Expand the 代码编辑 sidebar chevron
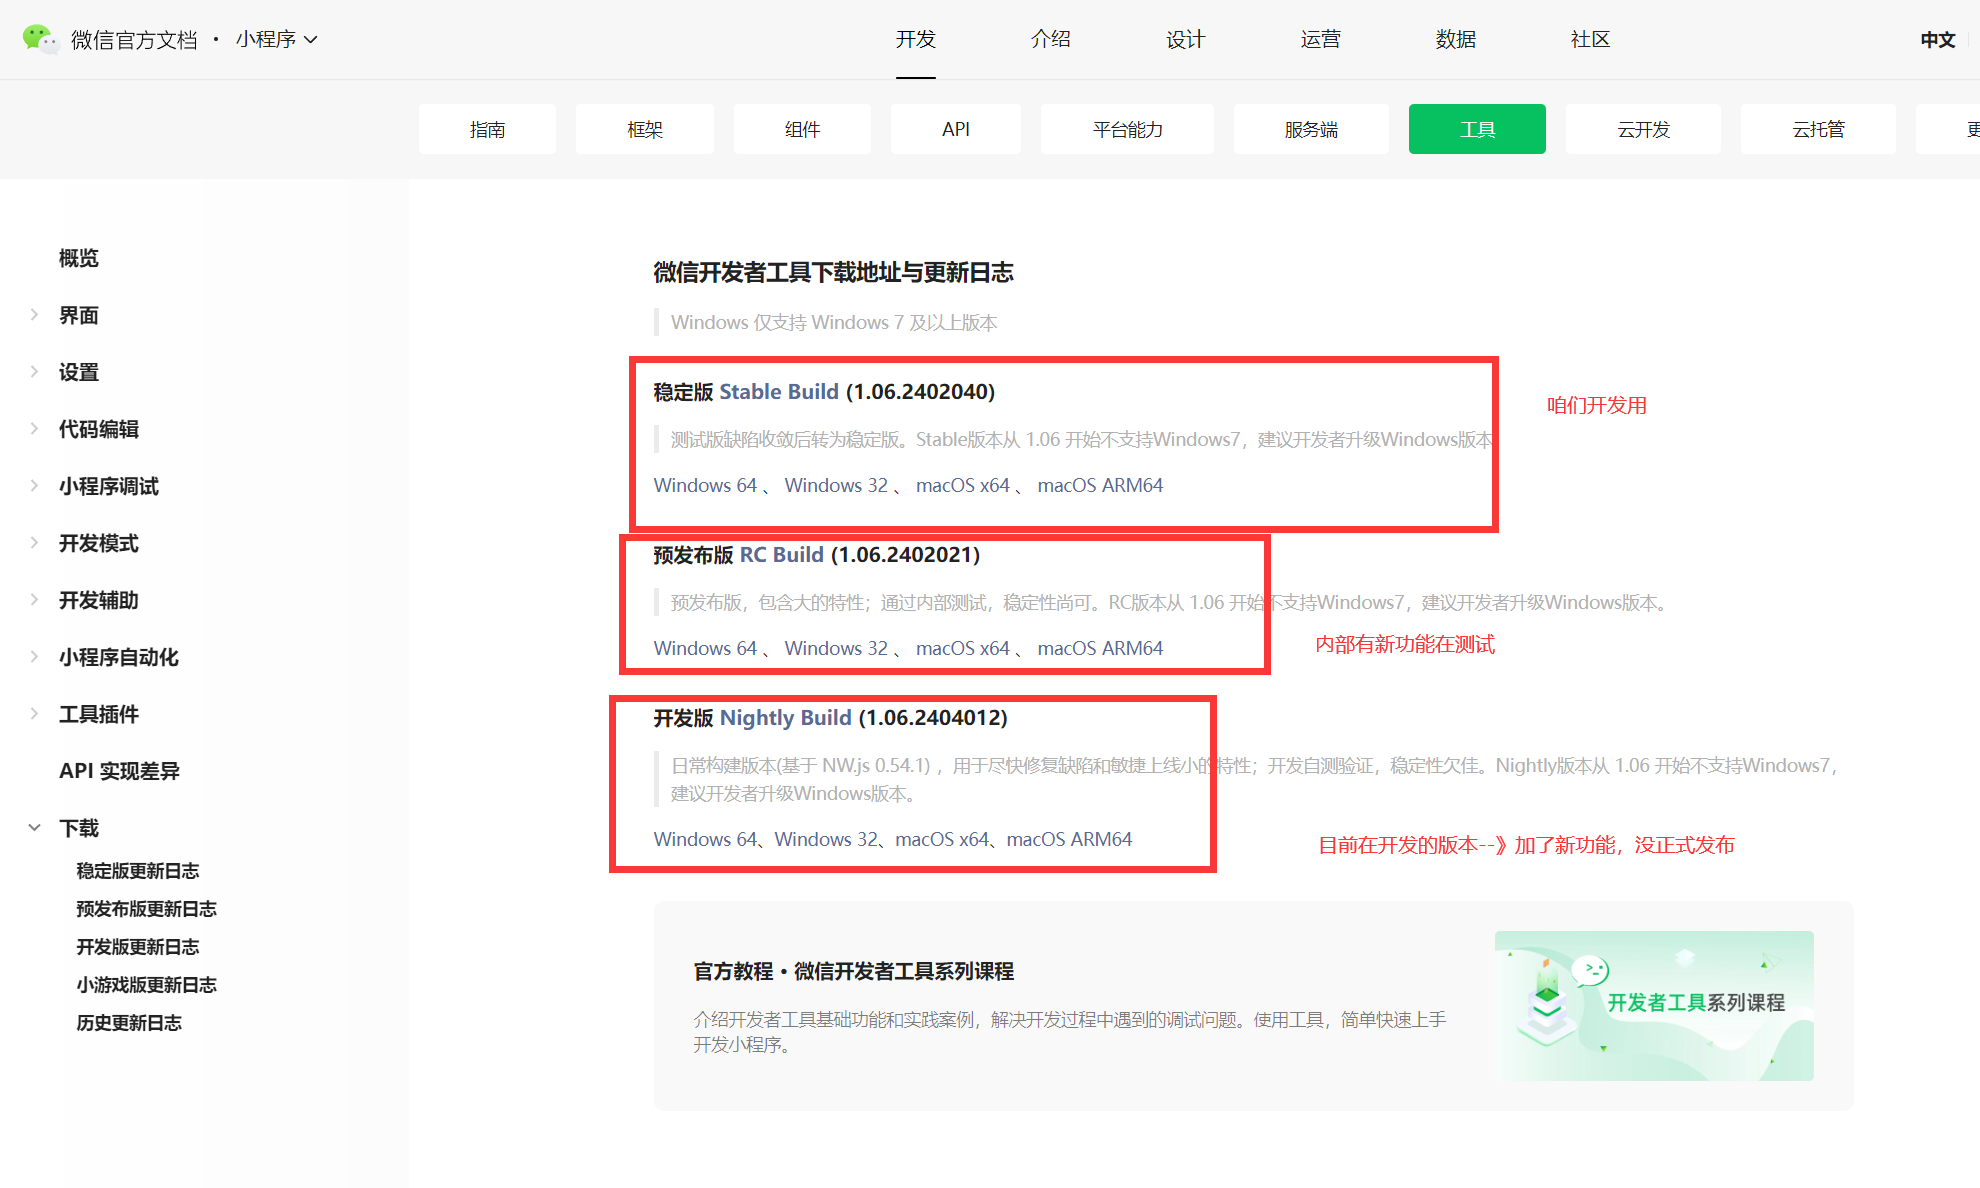1980x1188 pixels. 34,429
